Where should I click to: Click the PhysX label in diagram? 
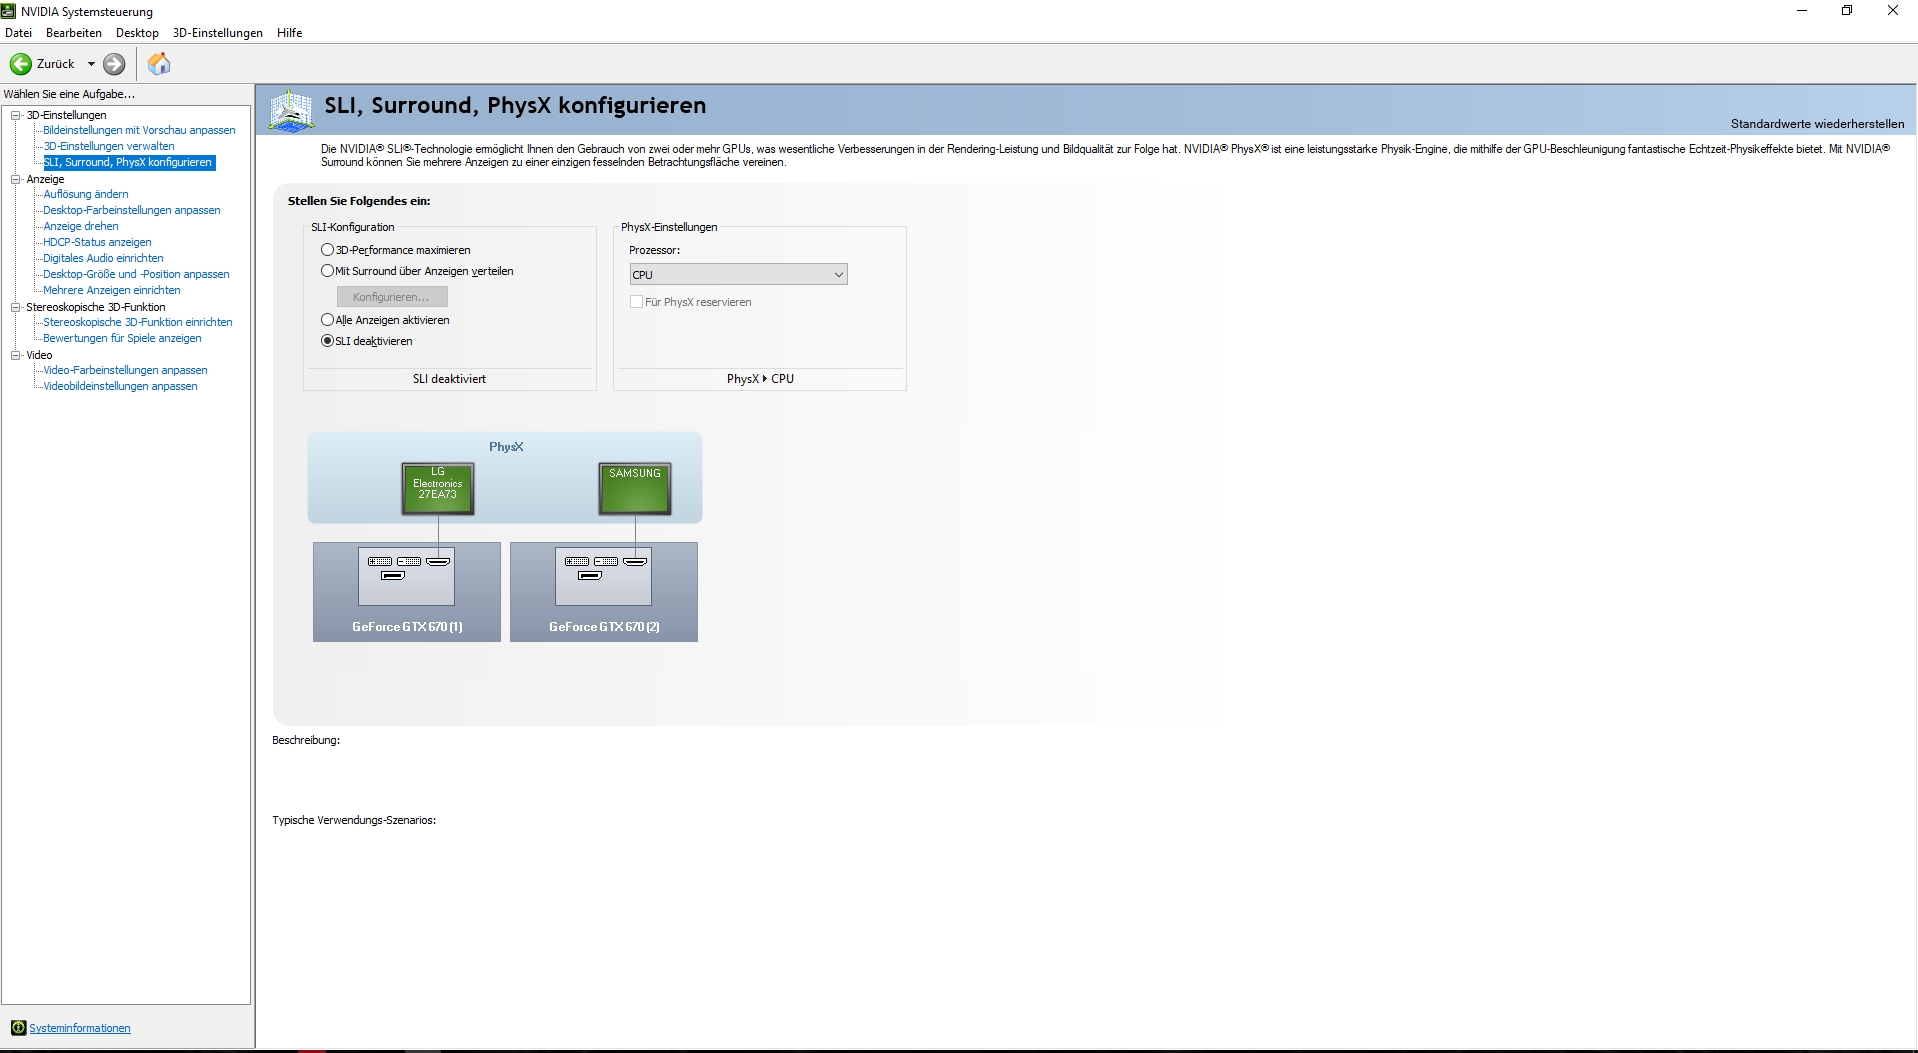click(506, 447)
